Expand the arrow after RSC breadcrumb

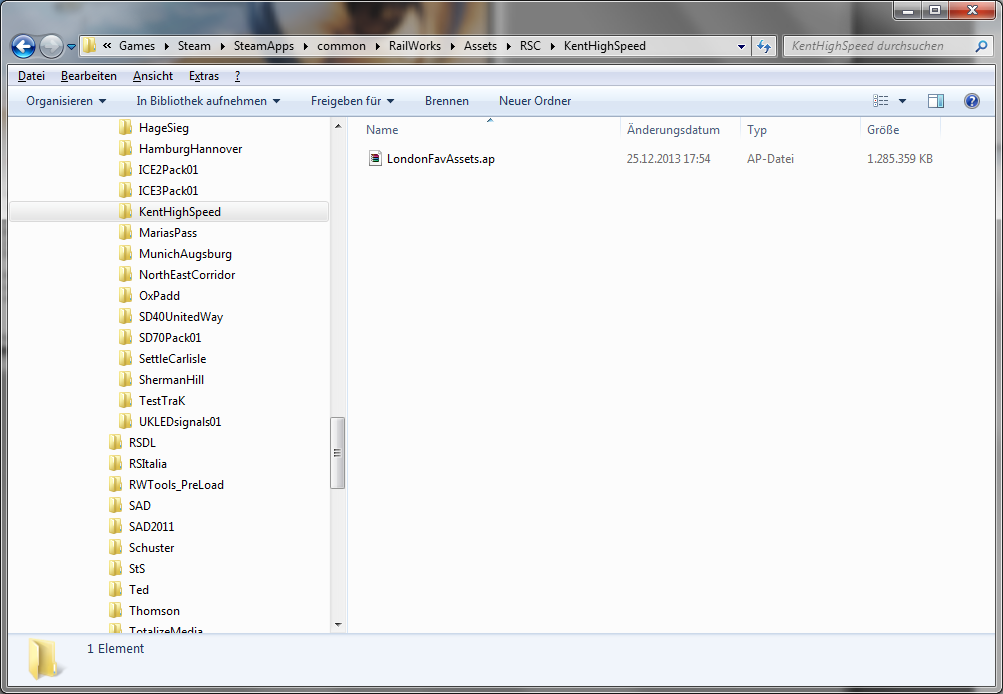[553, 46]
